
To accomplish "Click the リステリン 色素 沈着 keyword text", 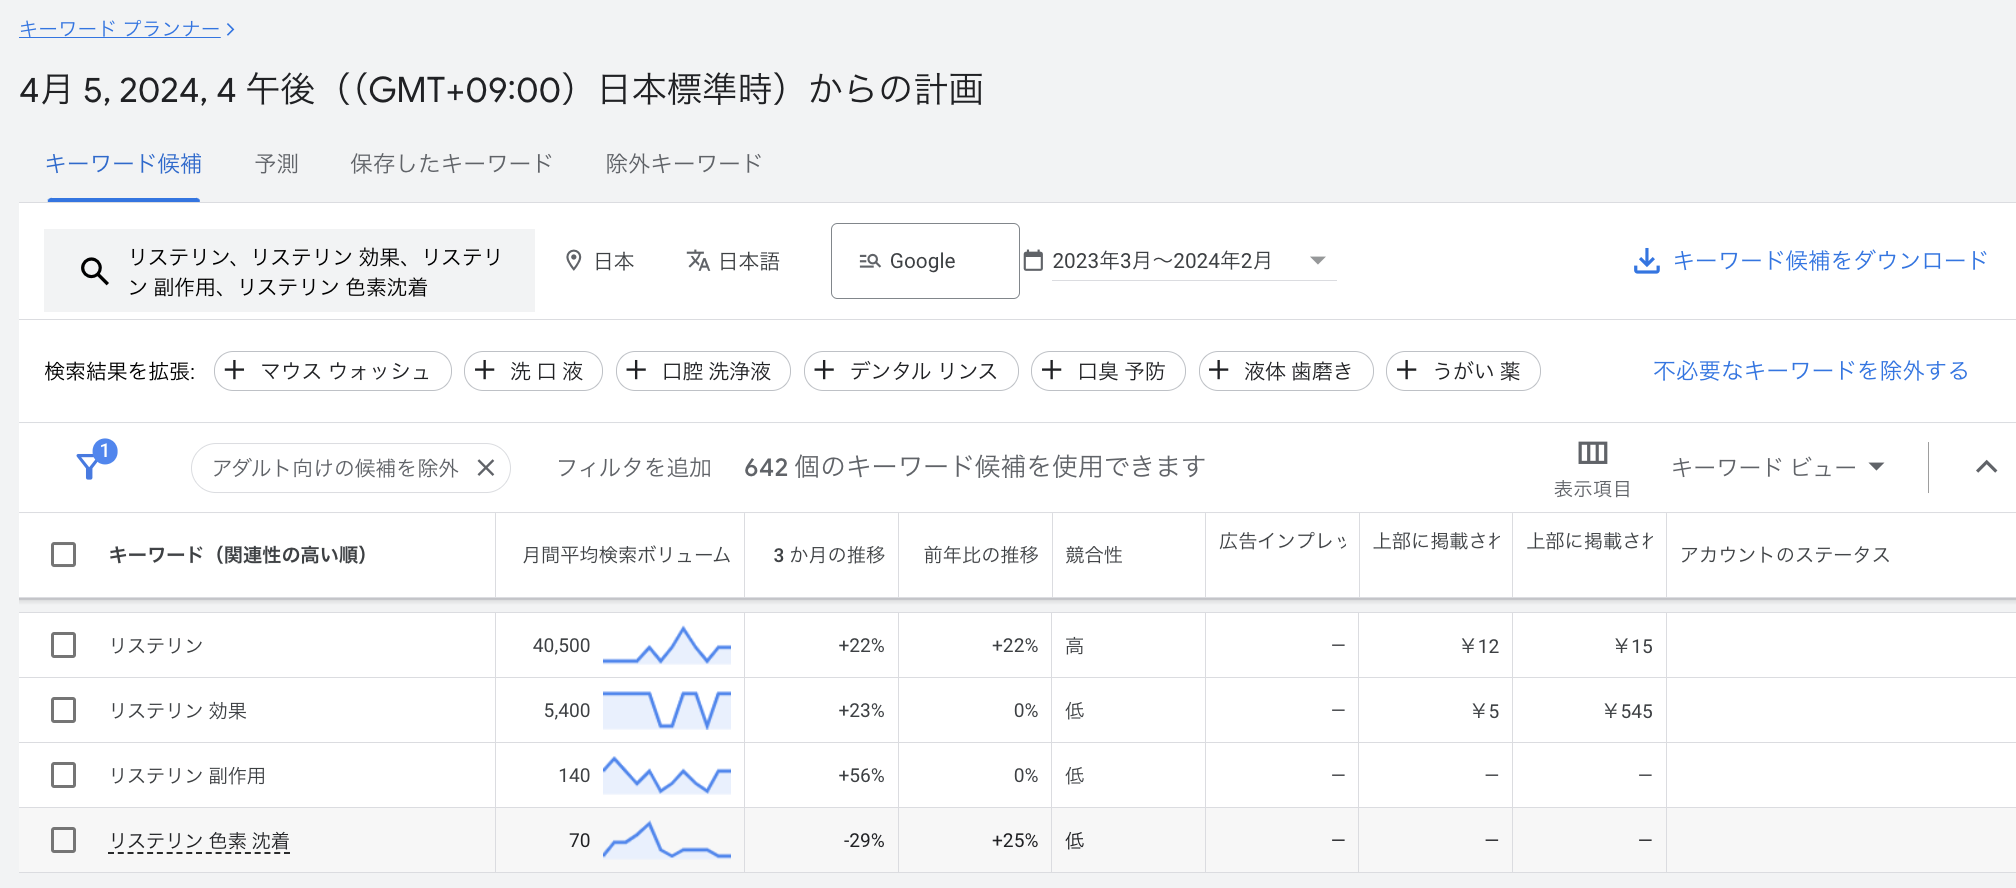I will point(199,841).
